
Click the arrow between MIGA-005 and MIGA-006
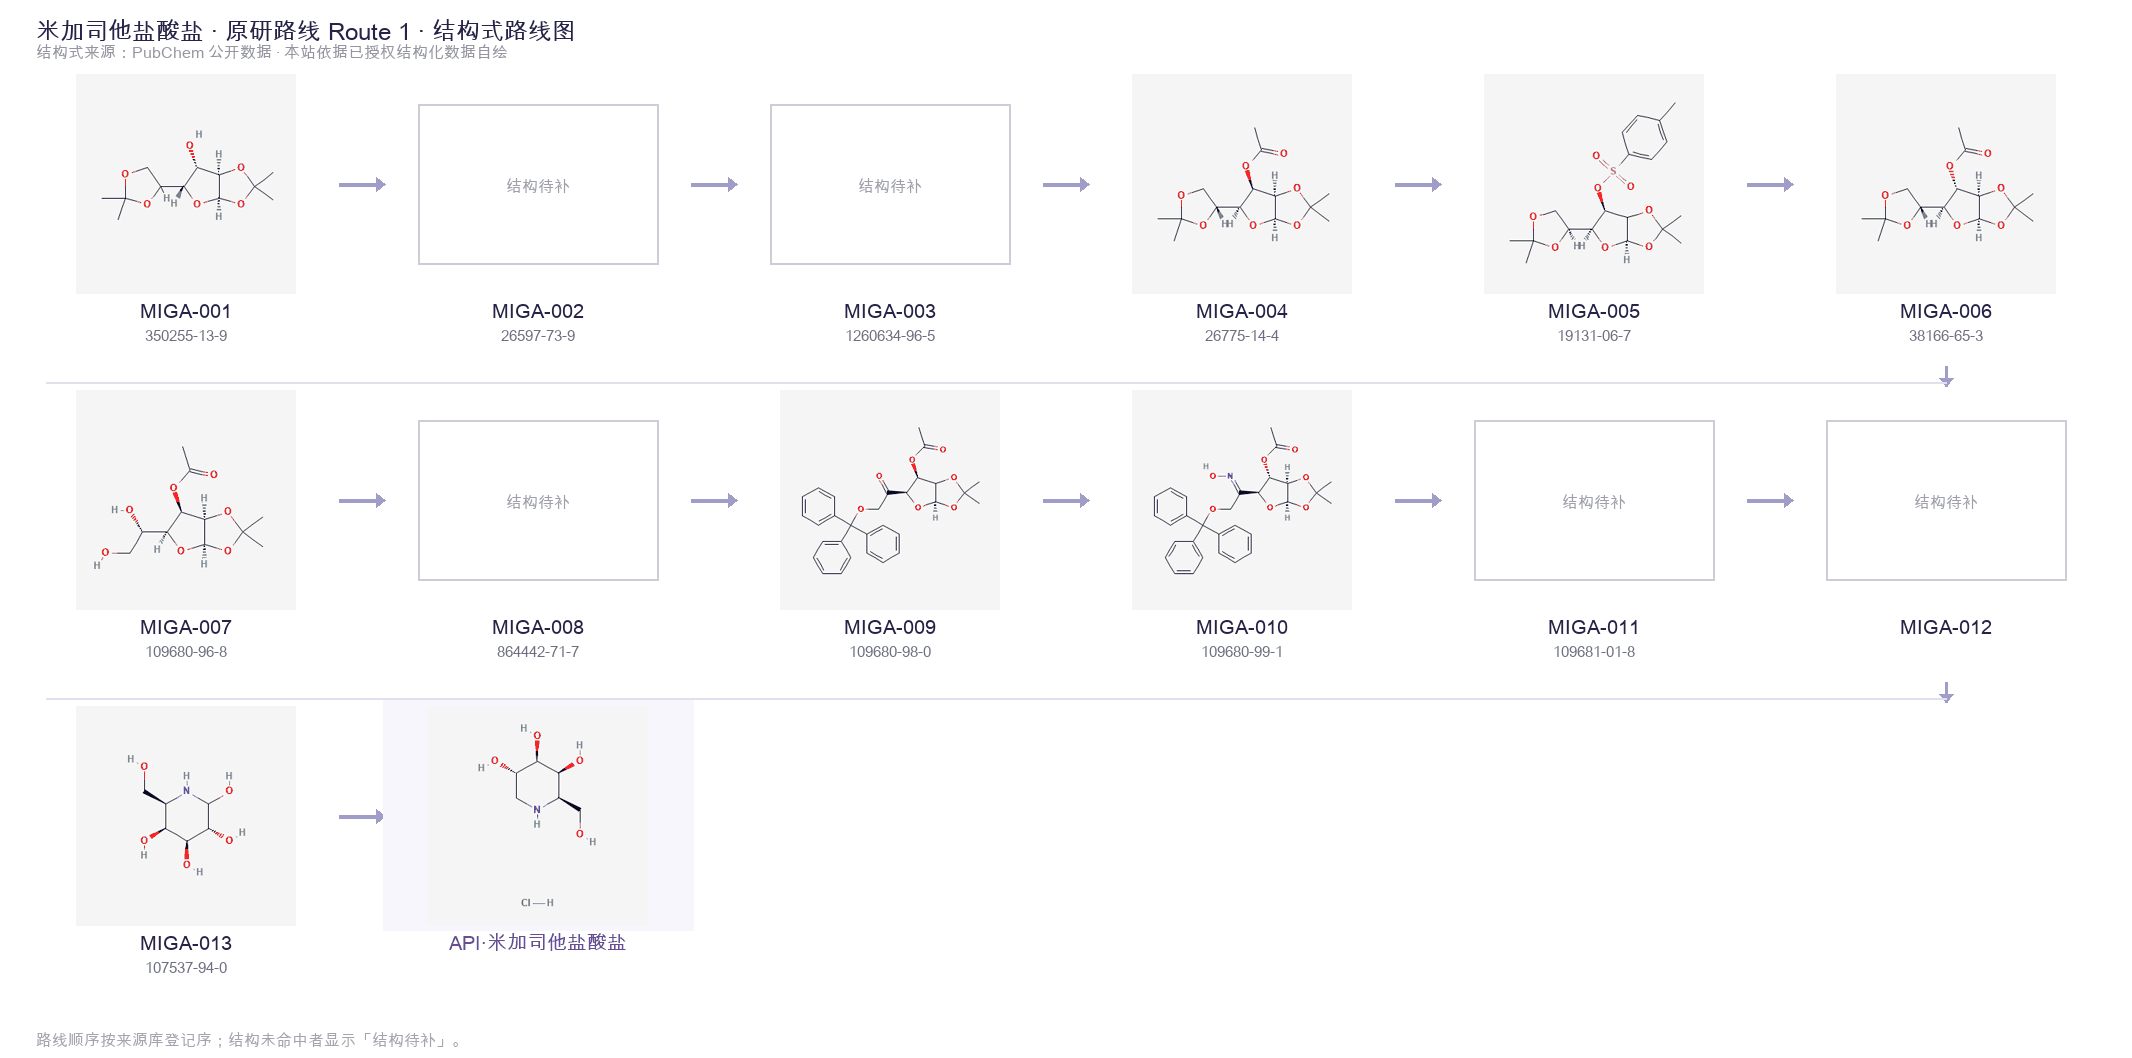1770,185
